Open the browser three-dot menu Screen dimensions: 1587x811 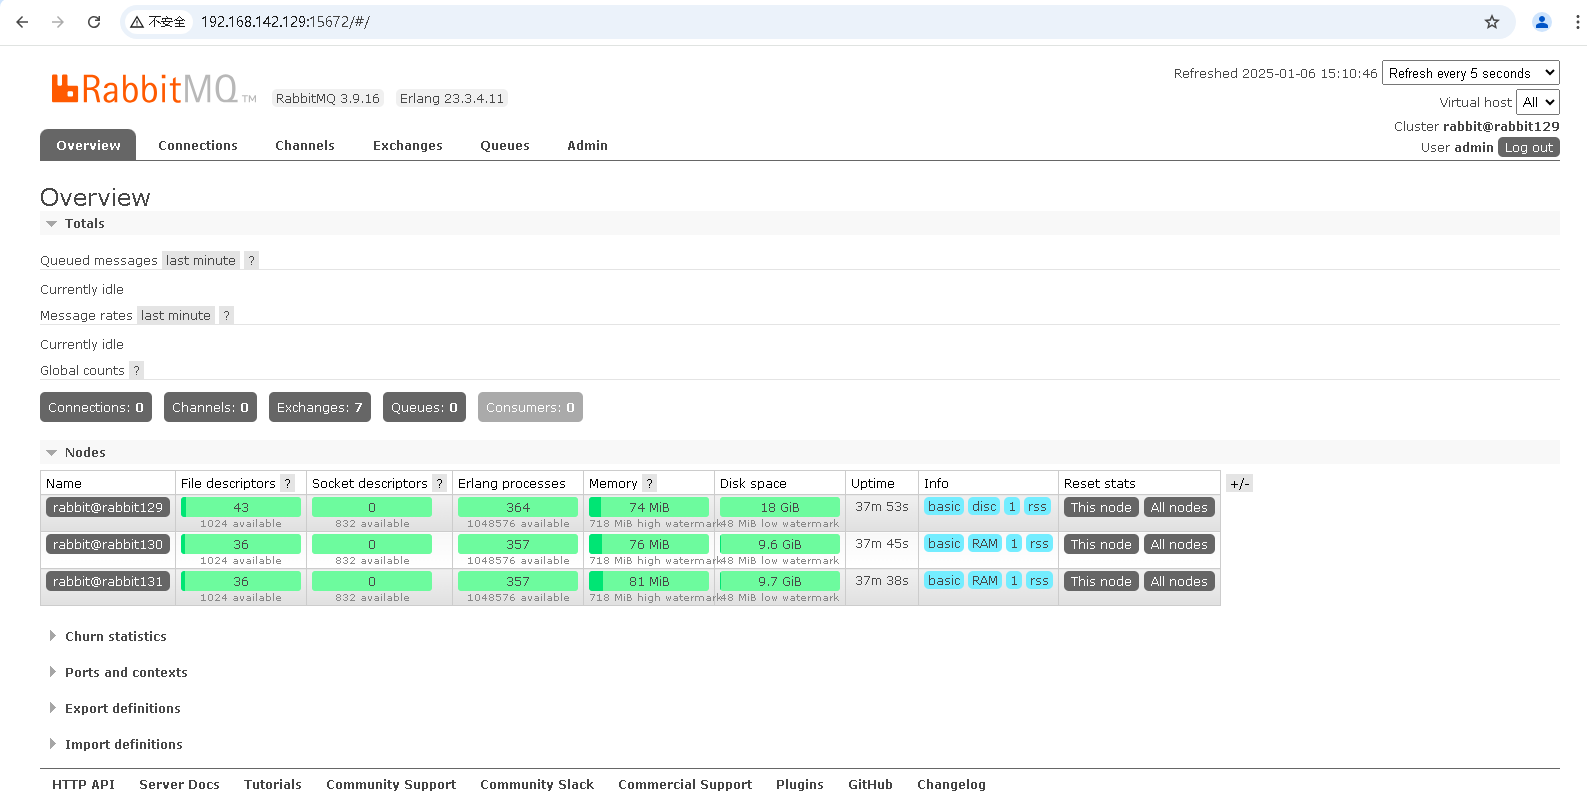click(x=1577, y=22)
